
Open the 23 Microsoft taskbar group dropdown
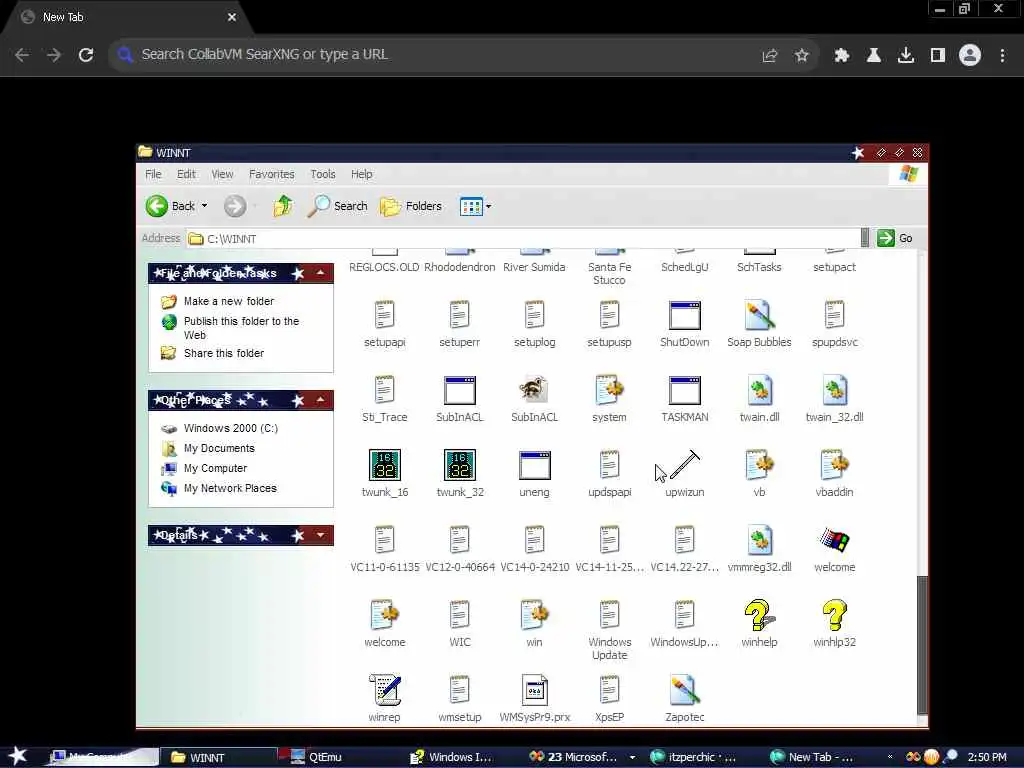pos(632,757)
